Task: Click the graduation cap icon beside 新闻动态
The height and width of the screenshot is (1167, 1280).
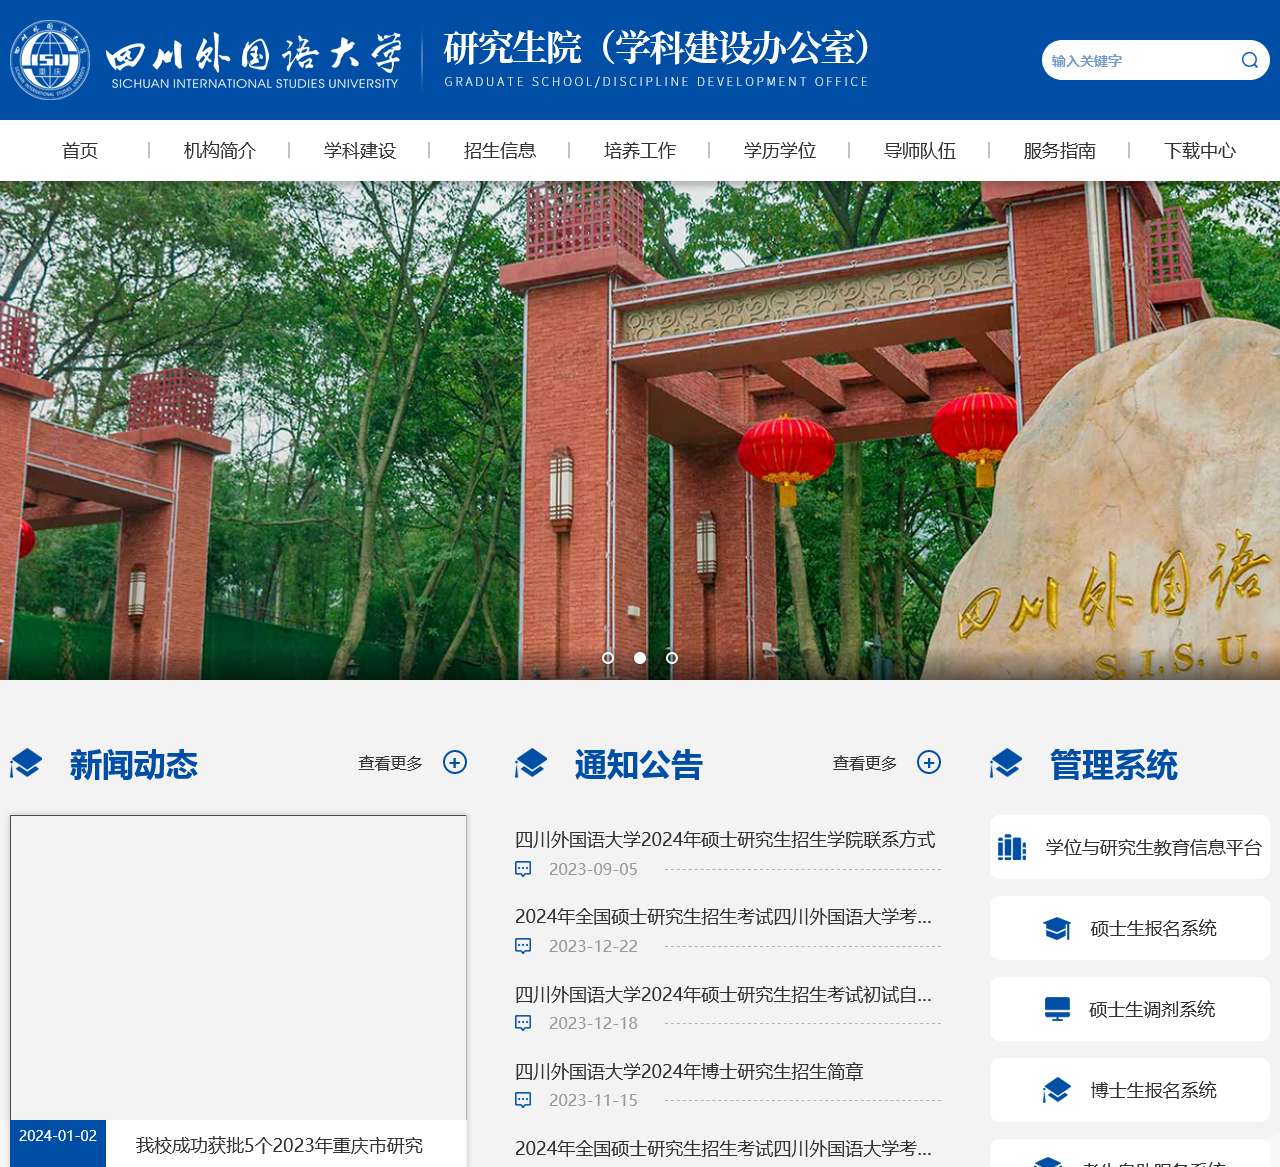Action: [26, 764]
